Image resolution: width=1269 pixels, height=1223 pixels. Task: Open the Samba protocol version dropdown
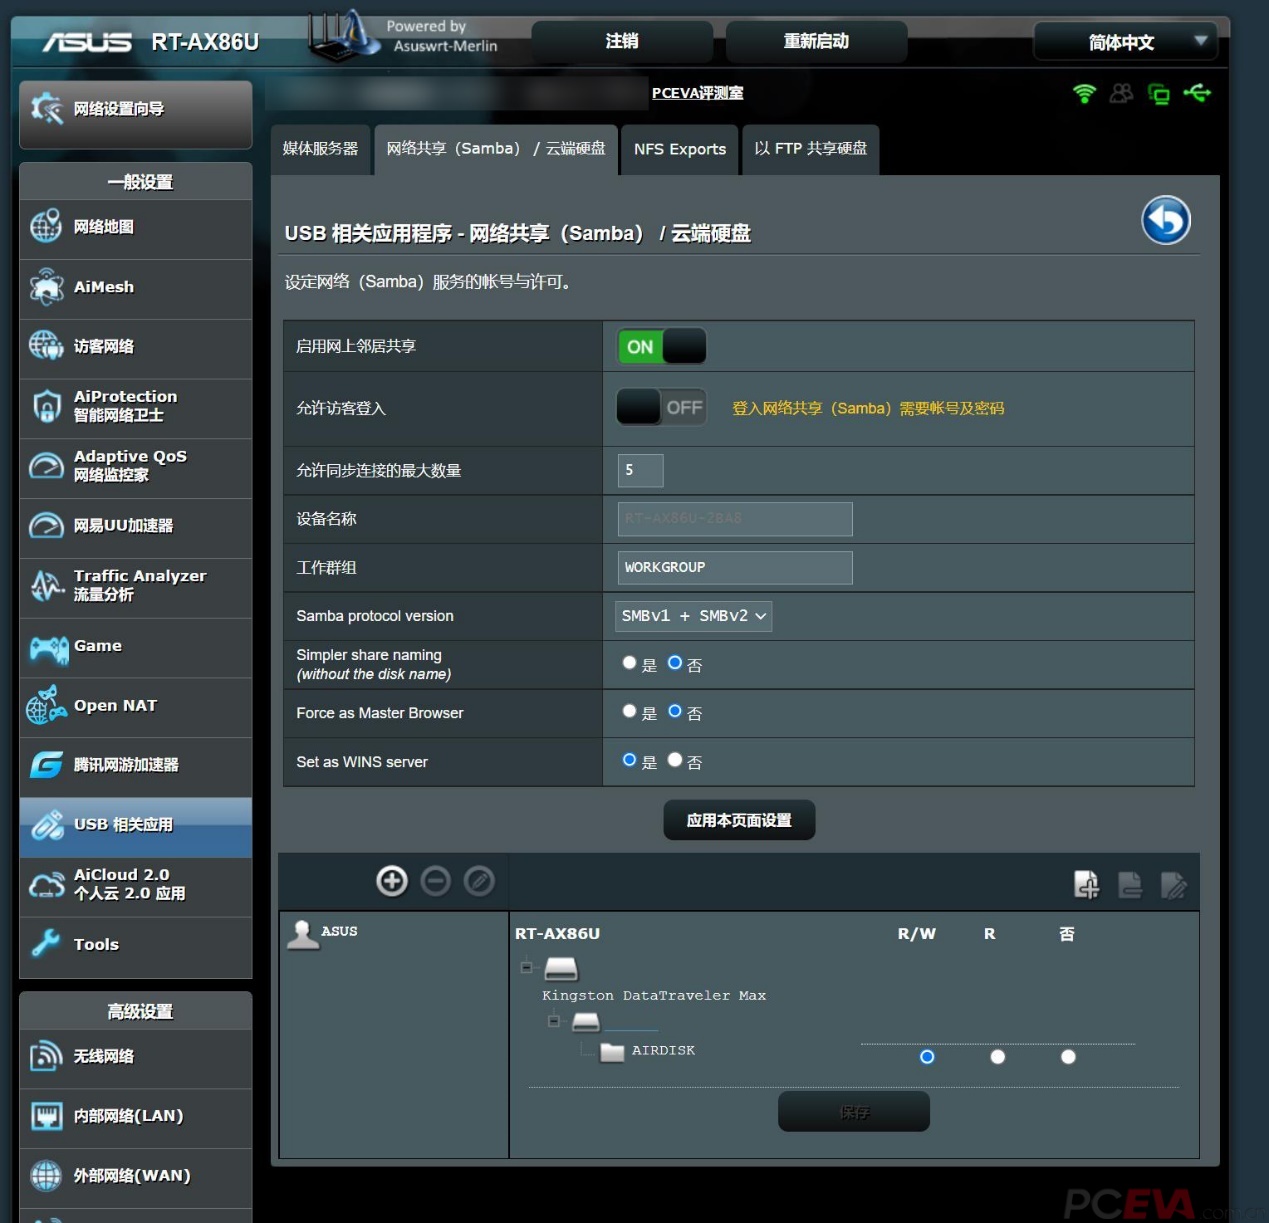click(x=693, y=616)
